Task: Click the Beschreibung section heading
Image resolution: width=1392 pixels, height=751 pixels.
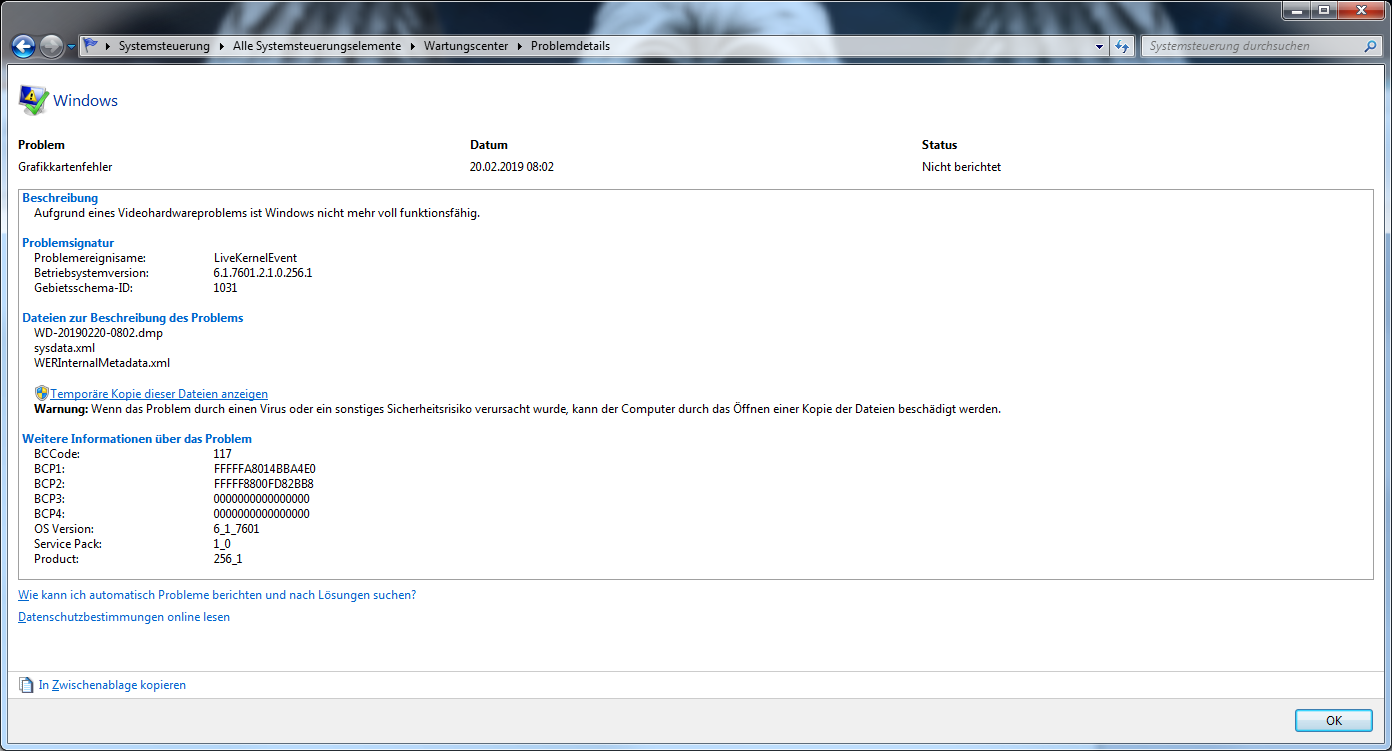Action: 60,198
